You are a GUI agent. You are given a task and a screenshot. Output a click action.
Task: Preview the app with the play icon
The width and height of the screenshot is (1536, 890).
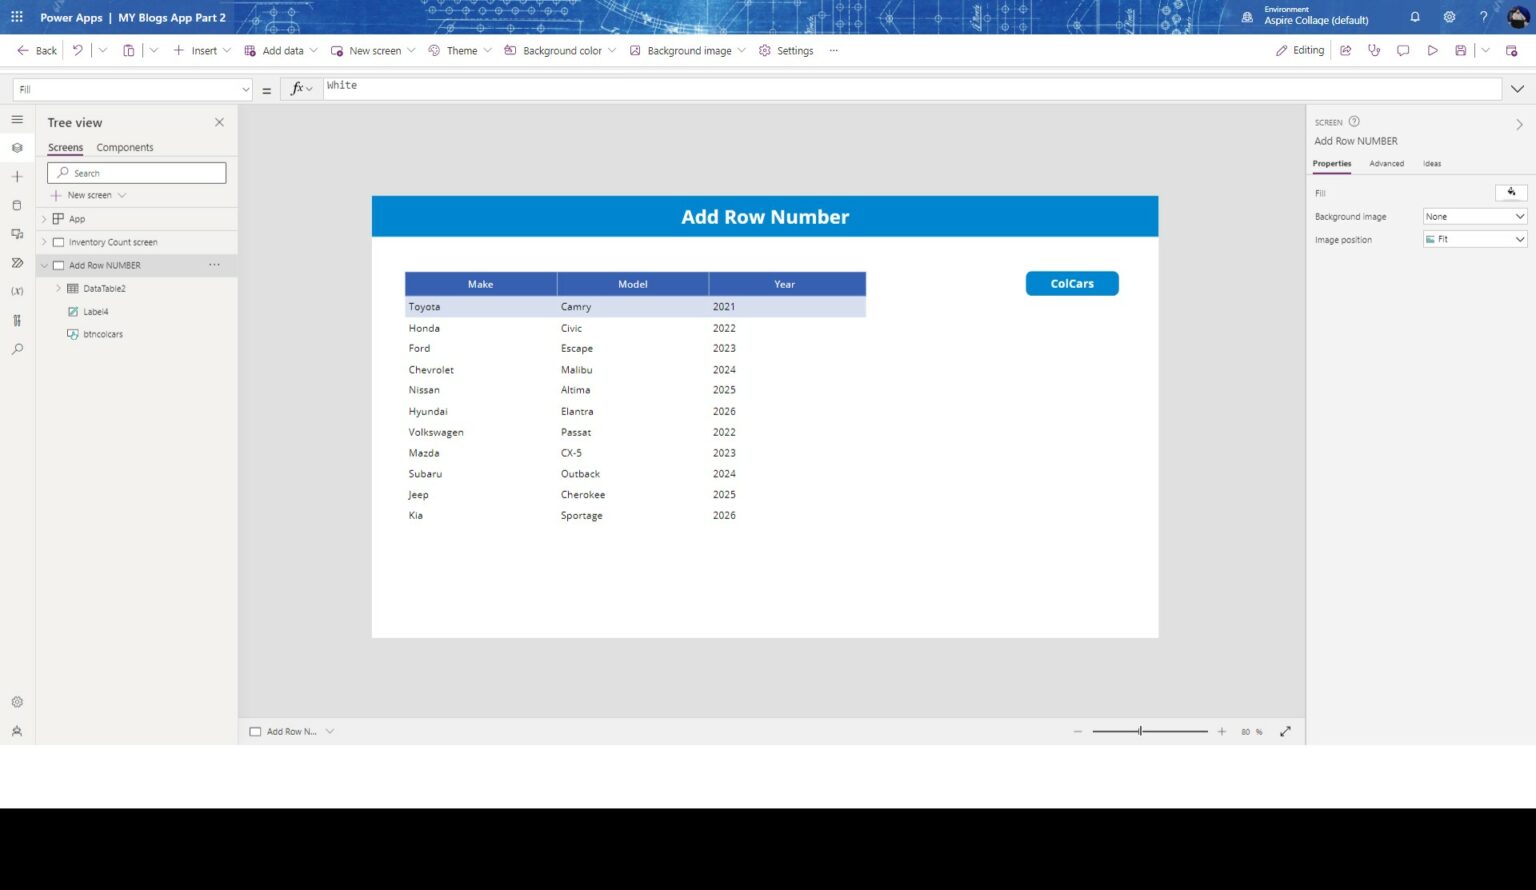pos(1432,50)
